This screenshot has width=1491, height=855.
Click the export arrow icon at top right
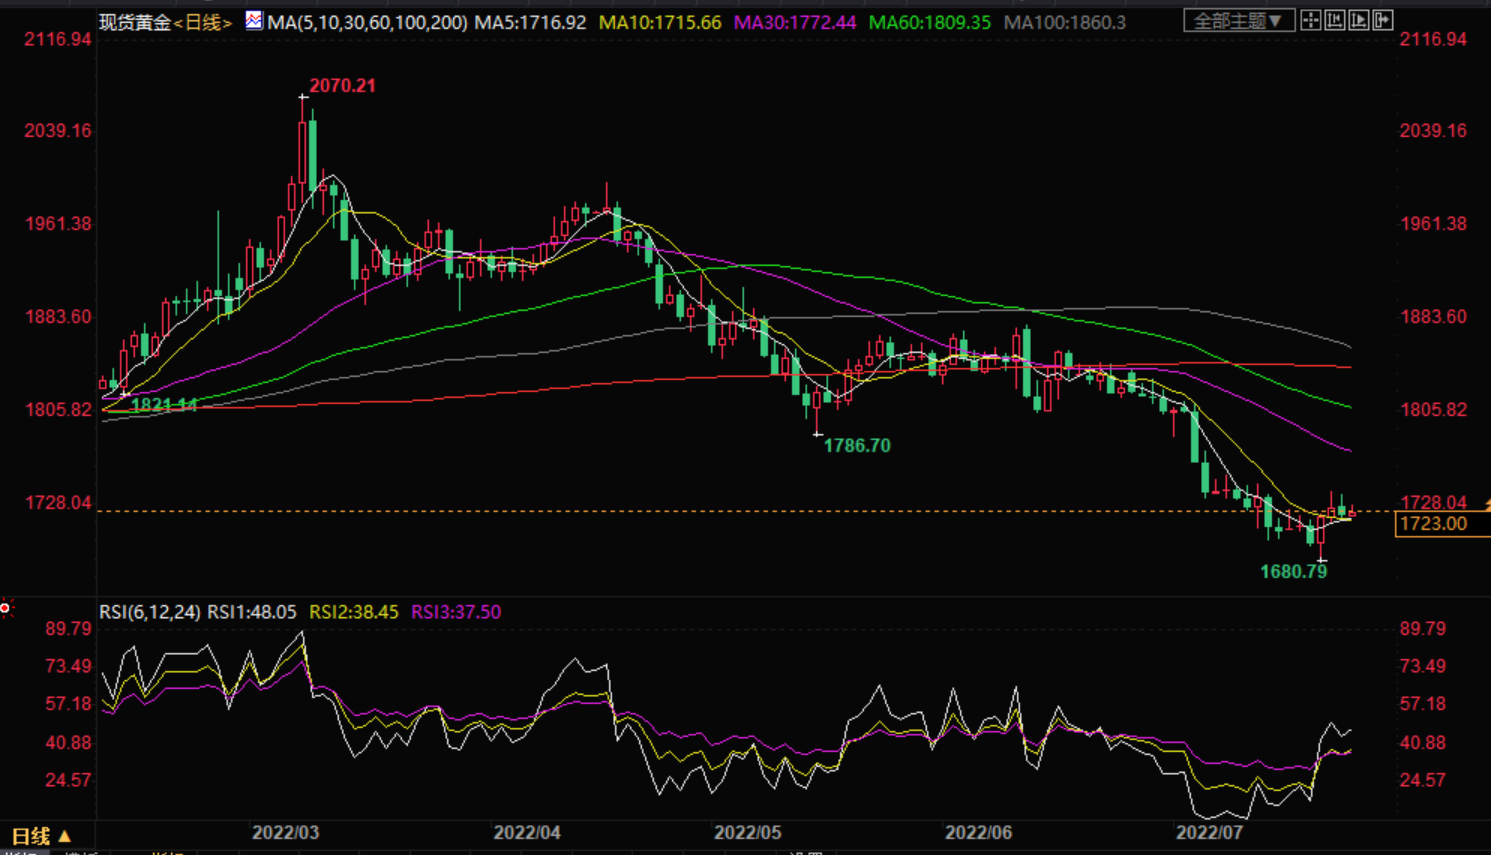(x=1382, y=20)
